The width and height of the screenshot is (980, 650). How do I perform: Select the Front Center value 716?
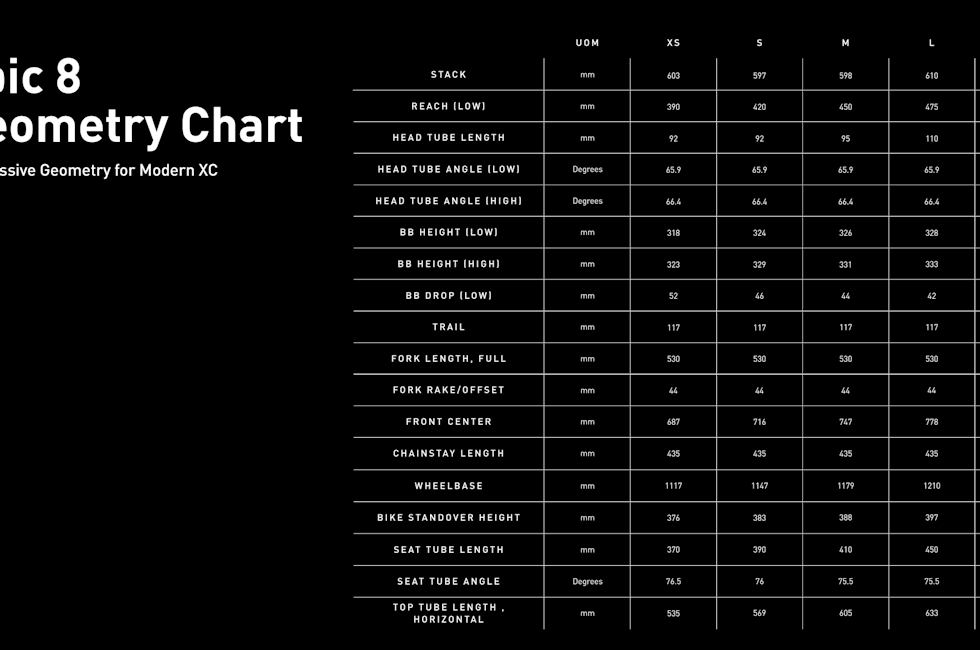pyautogui.click(x=759, y=422)
